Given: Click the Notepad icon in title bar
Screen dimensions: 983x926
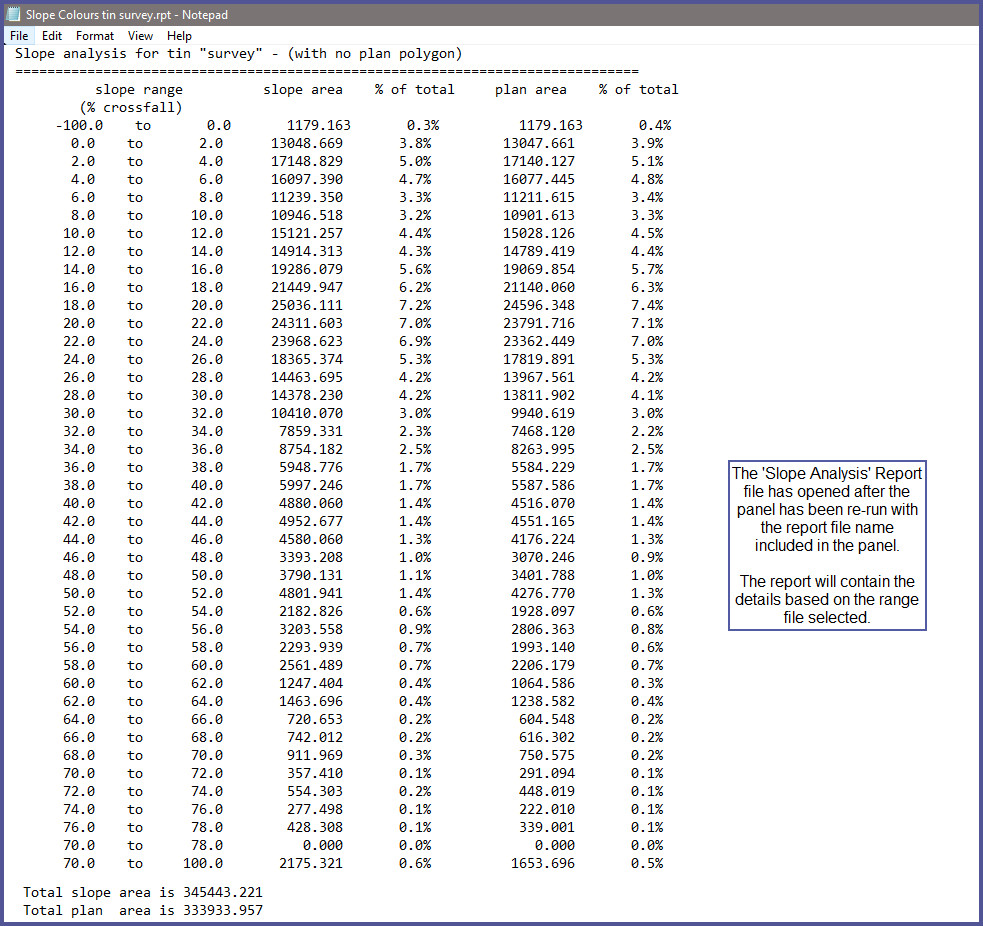Looking at the screenshot, I should (14, 14).
